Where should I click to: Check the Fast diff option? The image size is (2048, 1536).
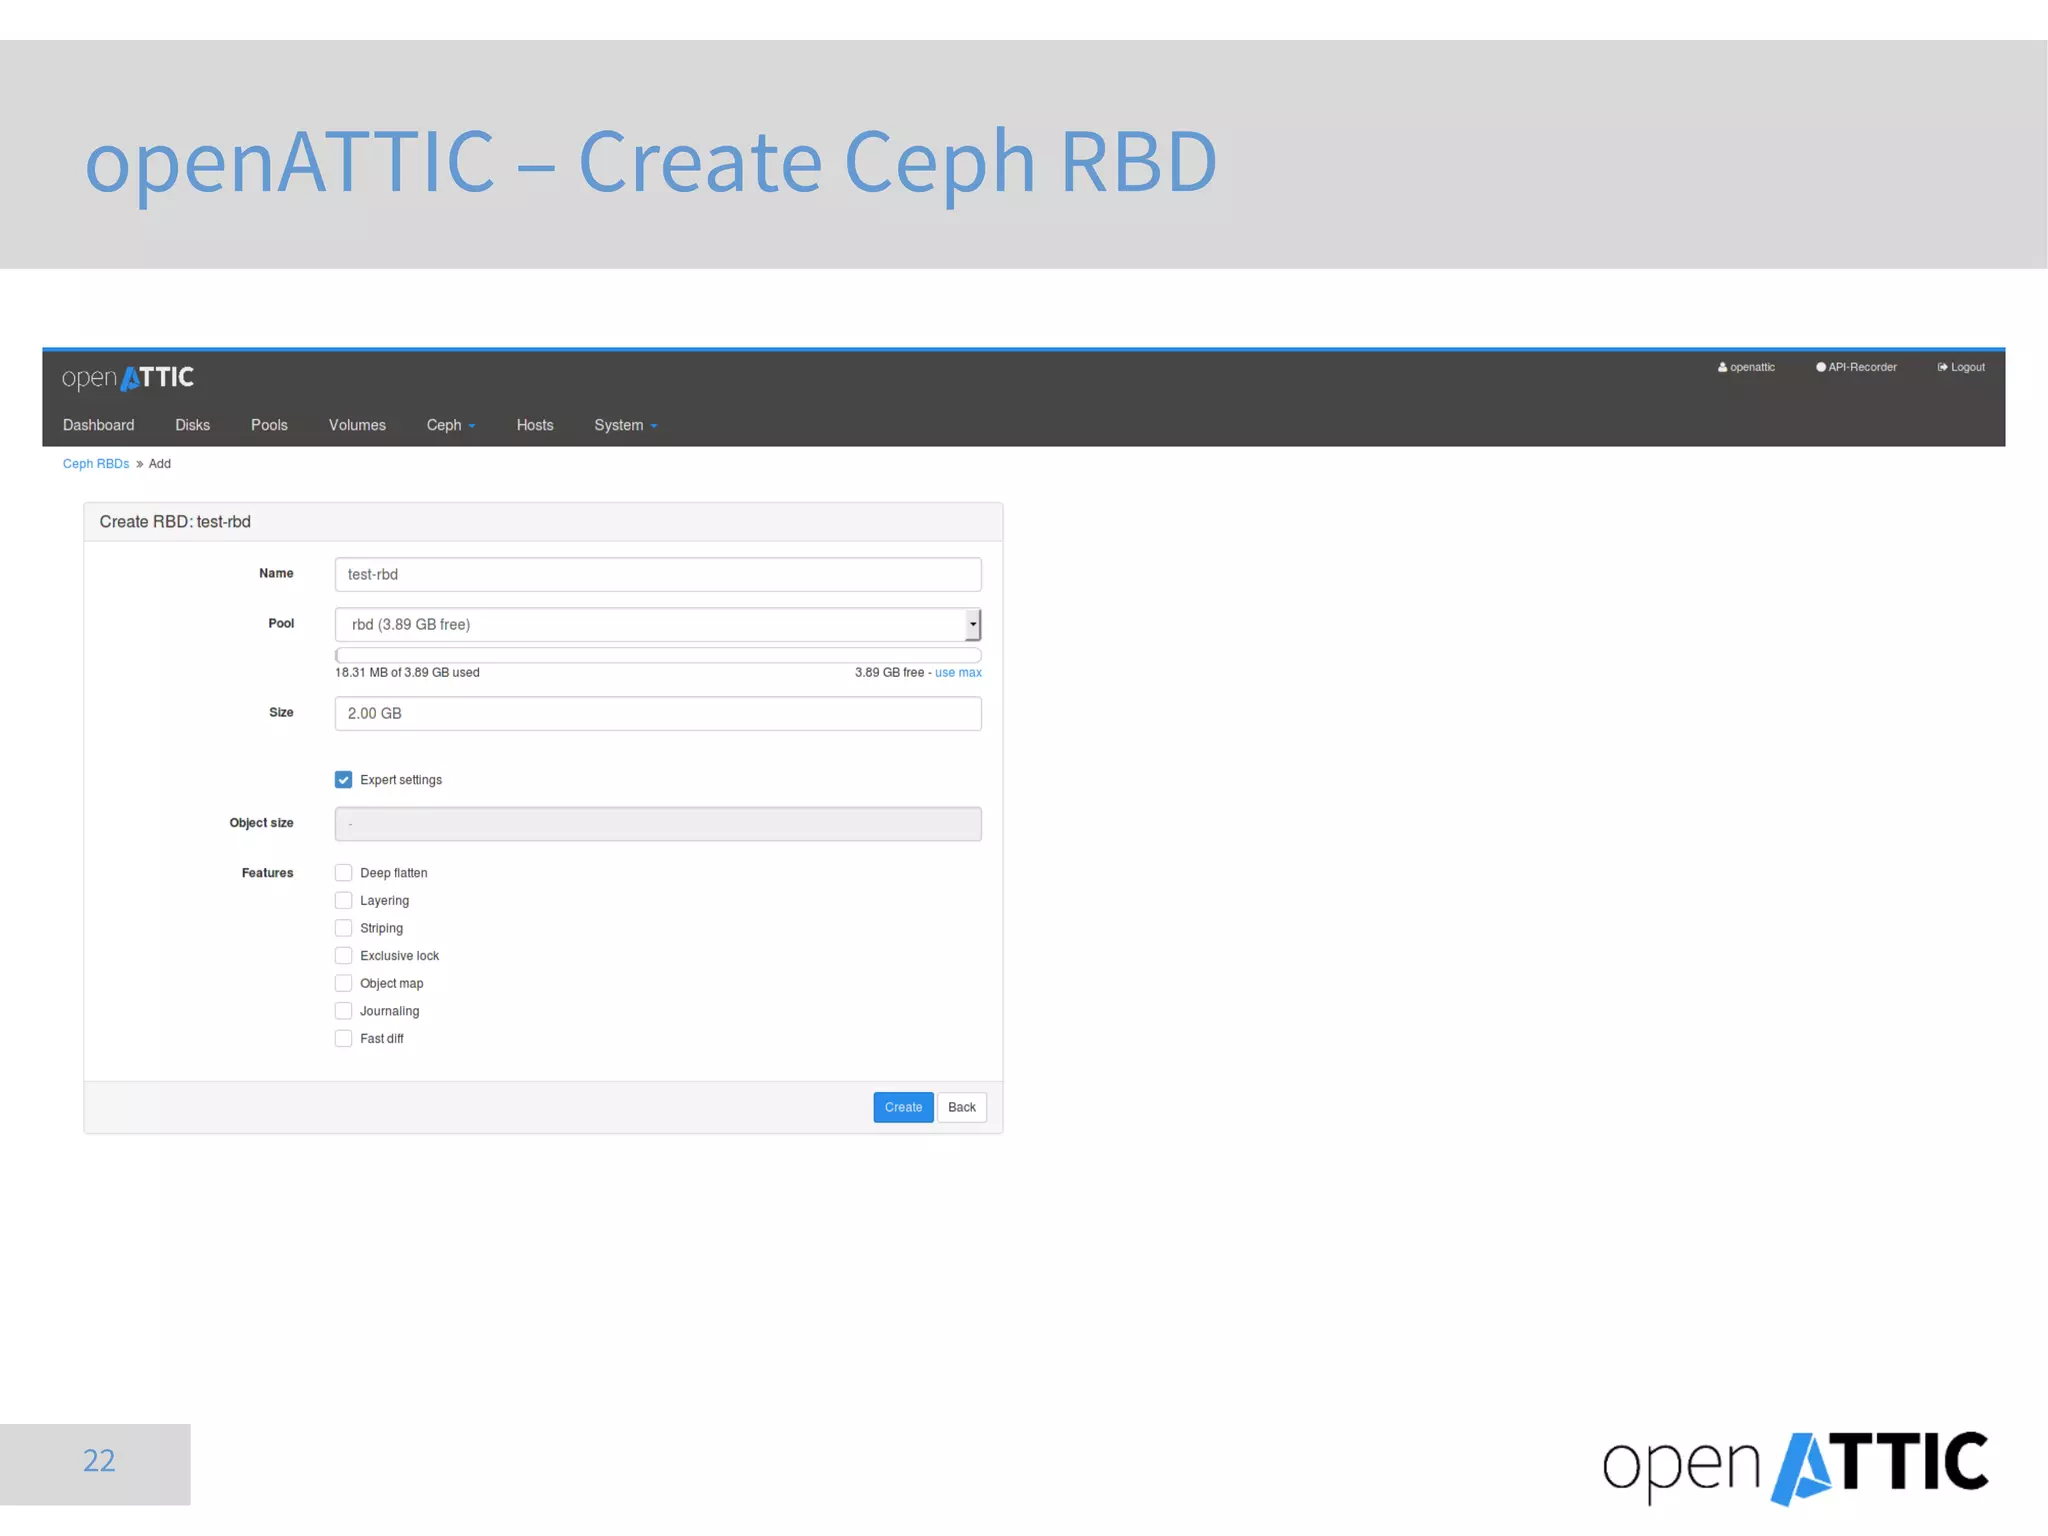point(343,1038)
